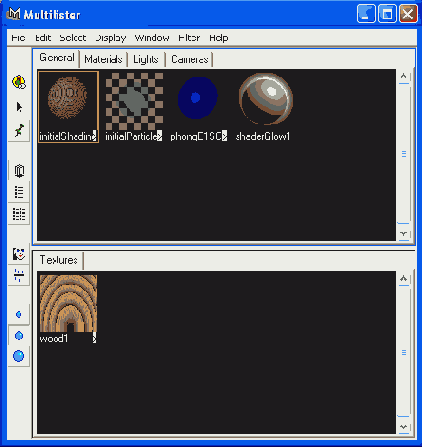Viewport: 422px width, 447px height.
Task: Click the clown face icon in sidebar
Action: coord(19,254)
